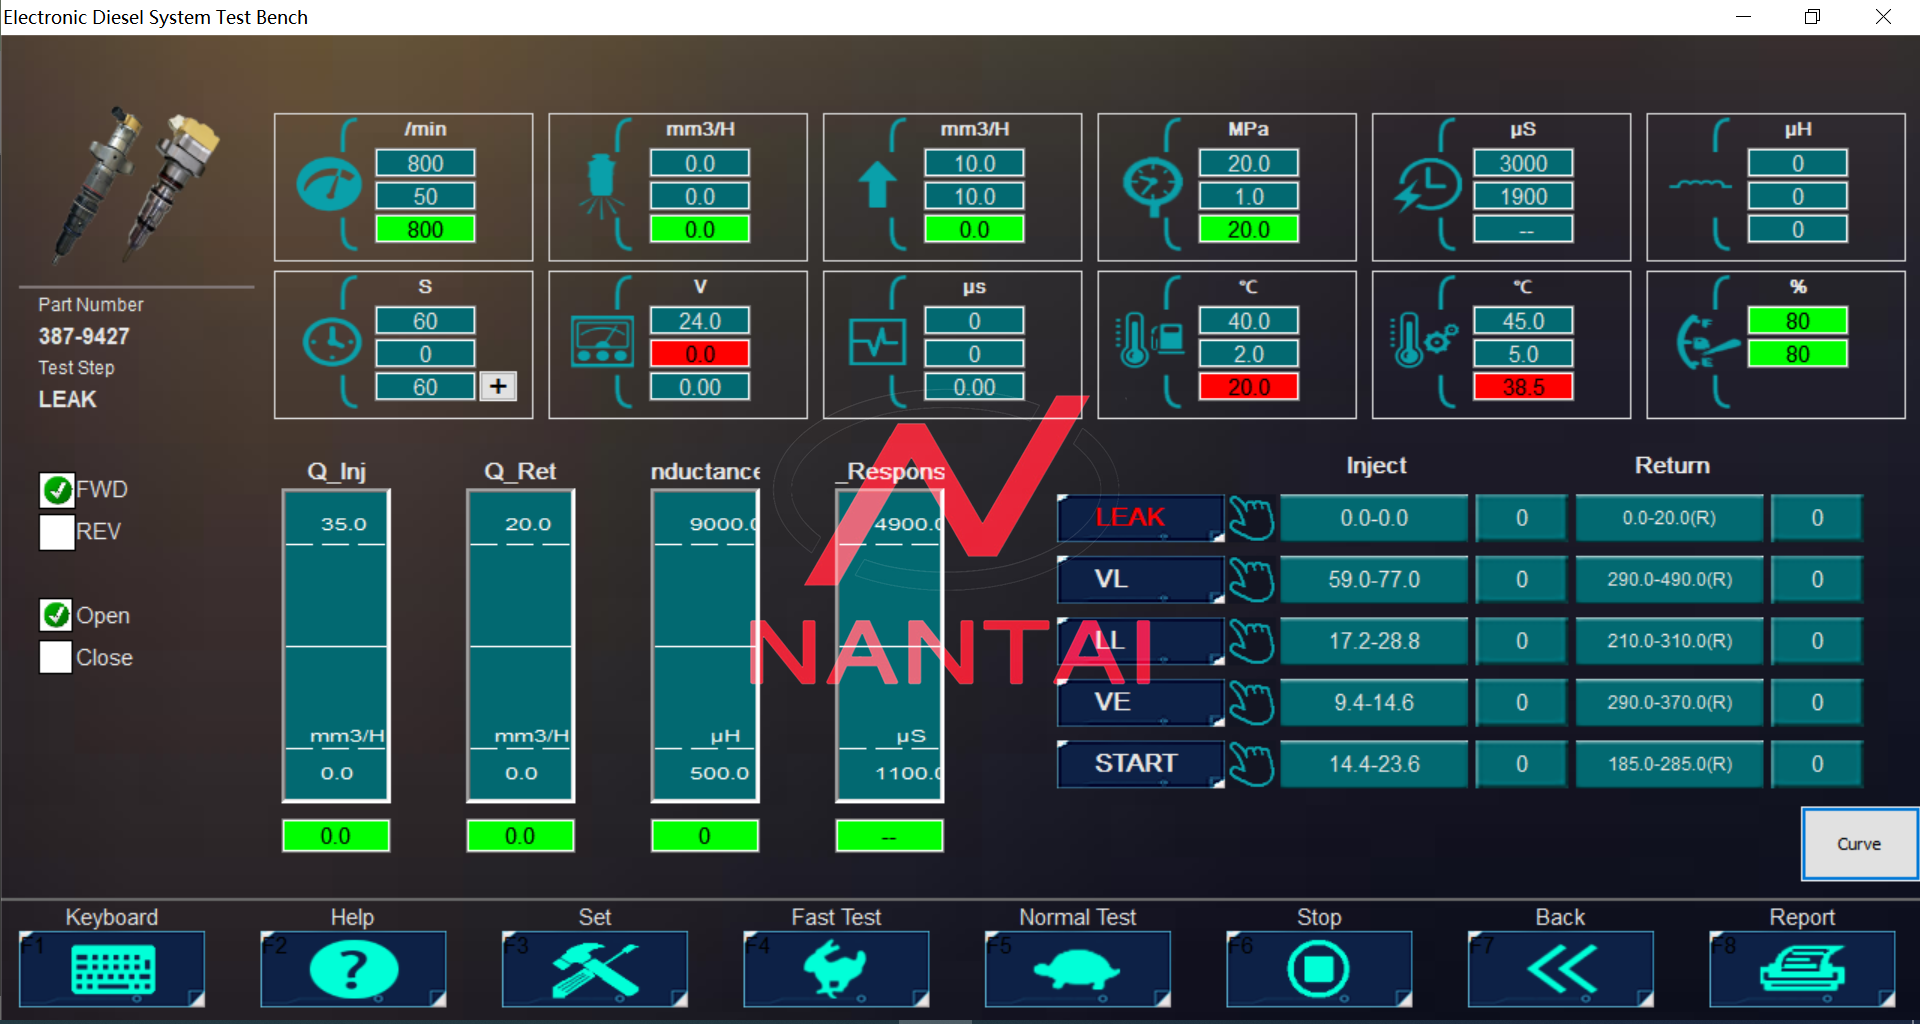Select the VE test step
Viewport: 1920px width, 1024px height.
click(1139, 703)
